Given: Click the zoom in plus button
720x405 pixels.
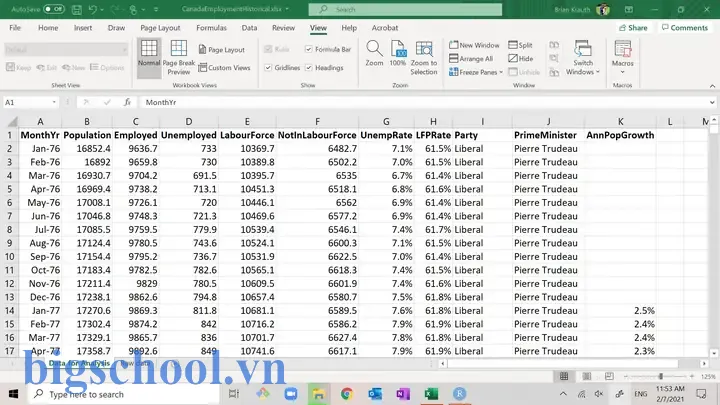Looking at the screenshot, I should pyautogui.click(x=692, y=377).
